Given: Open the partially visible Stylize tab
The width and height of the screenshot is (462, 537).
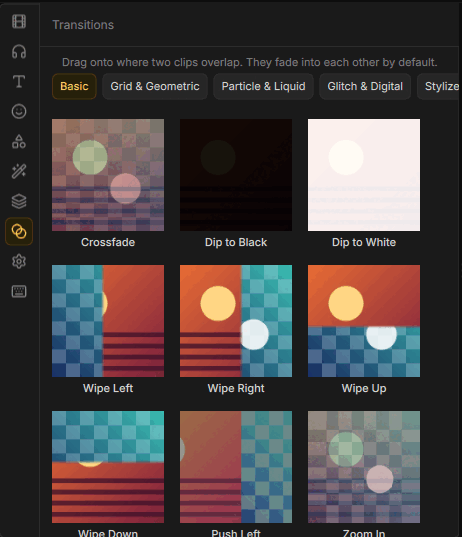Looking at the screenshot, I should click(x=439, y=86).
